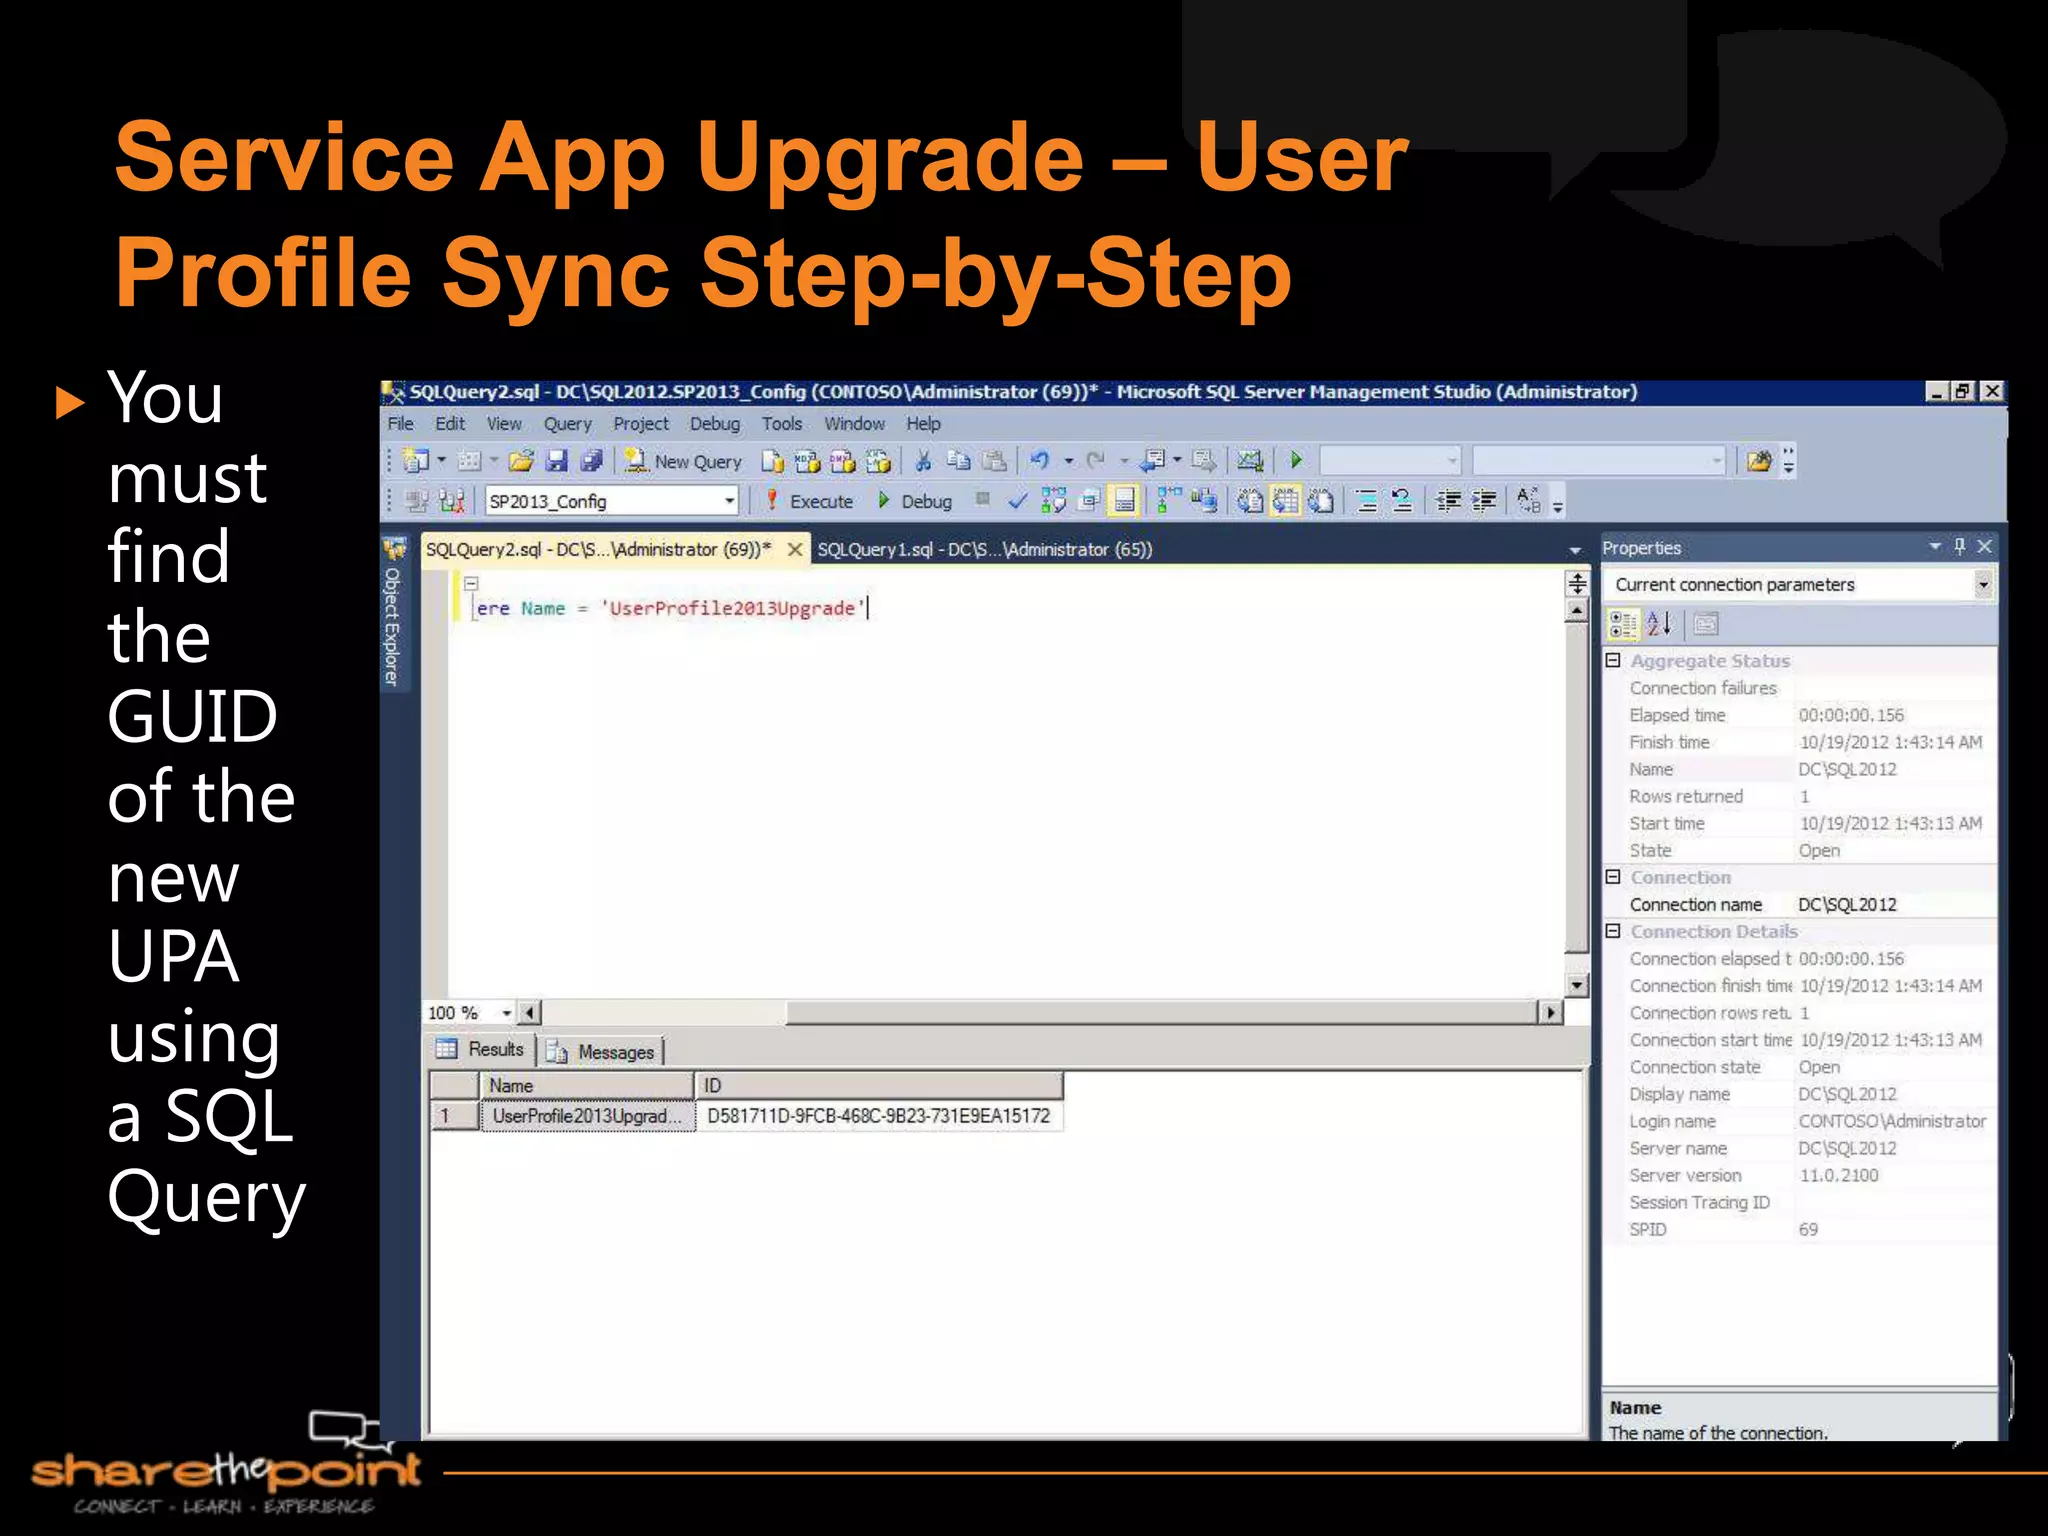Open Current connection parameters dropdown
Viewport: 2048px width, 1536px height.
[1982, 585]
